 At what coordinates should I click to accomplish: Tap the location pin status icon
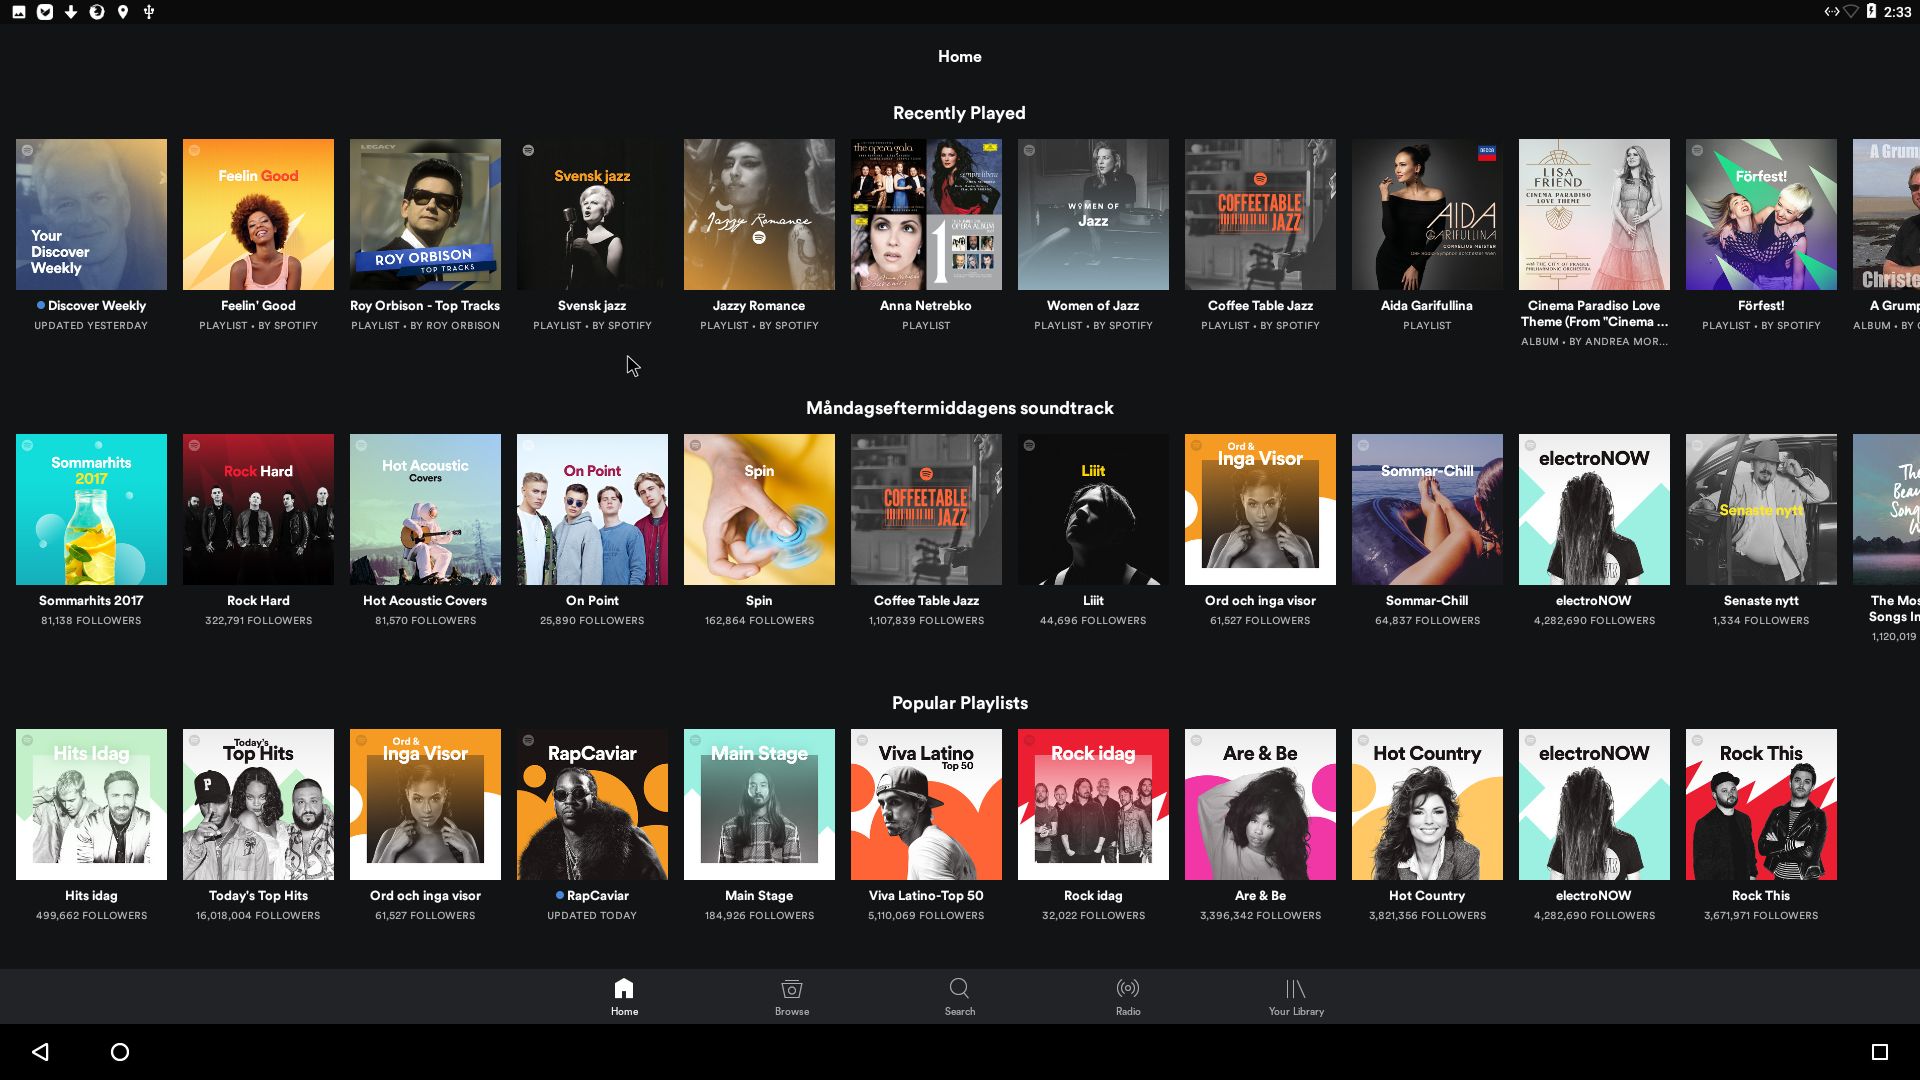(123, 12)
